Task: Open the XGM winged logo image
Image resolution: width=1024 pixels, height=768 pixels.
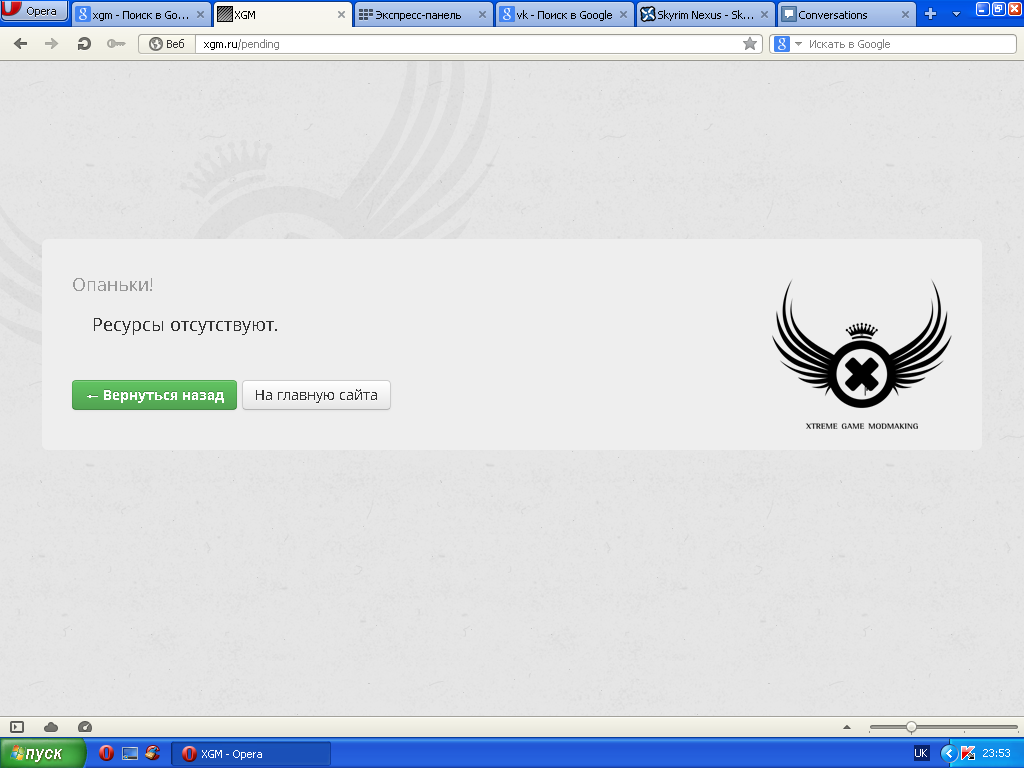Action: click(x=862, y=355)
